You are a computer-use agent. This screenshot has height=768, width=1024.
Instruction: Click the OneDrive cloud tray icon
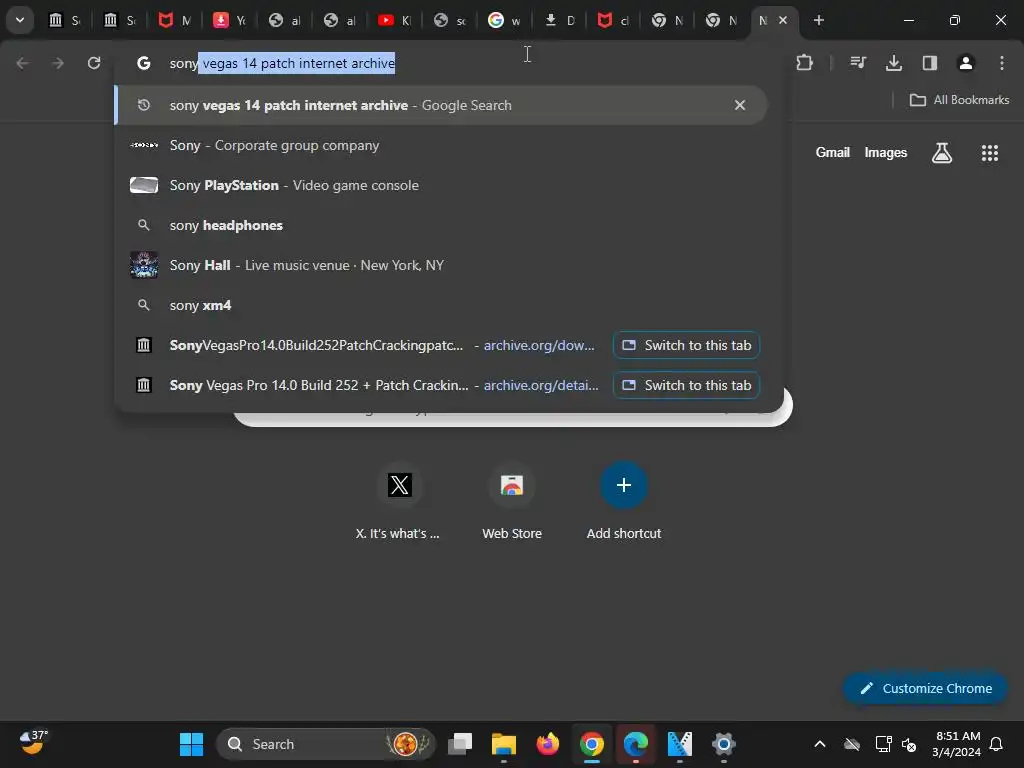[x=852, y=744]
